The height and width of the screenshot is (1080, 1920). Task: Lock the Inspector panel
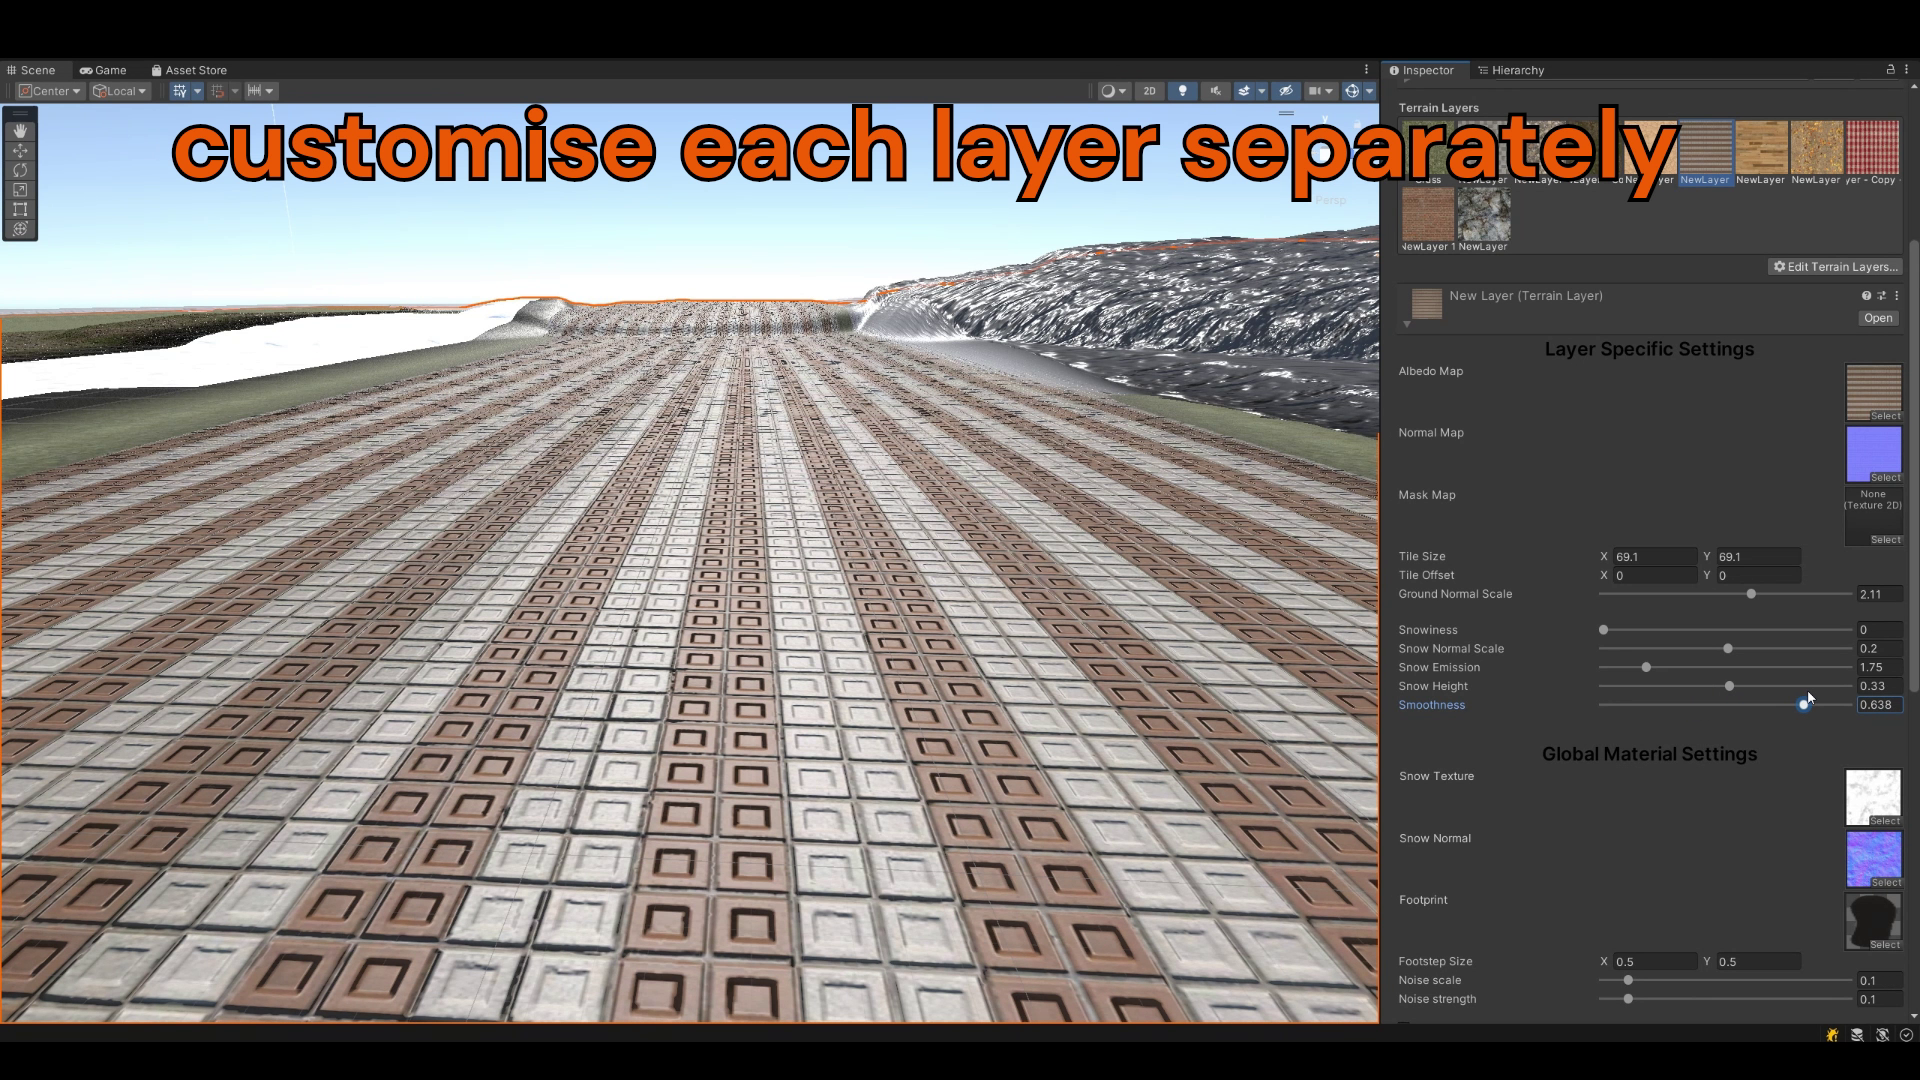pos(1890,70)
